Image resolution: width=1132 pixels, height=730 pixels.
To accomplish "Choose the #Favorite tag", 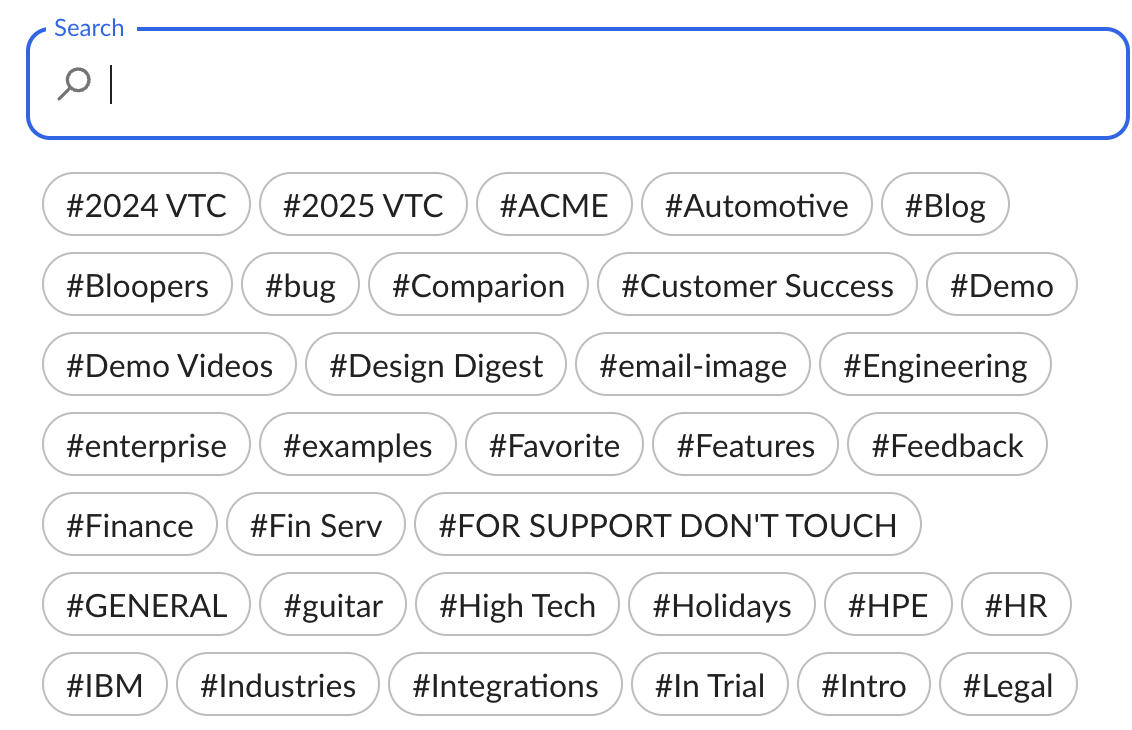I will (x=554, y=446).
